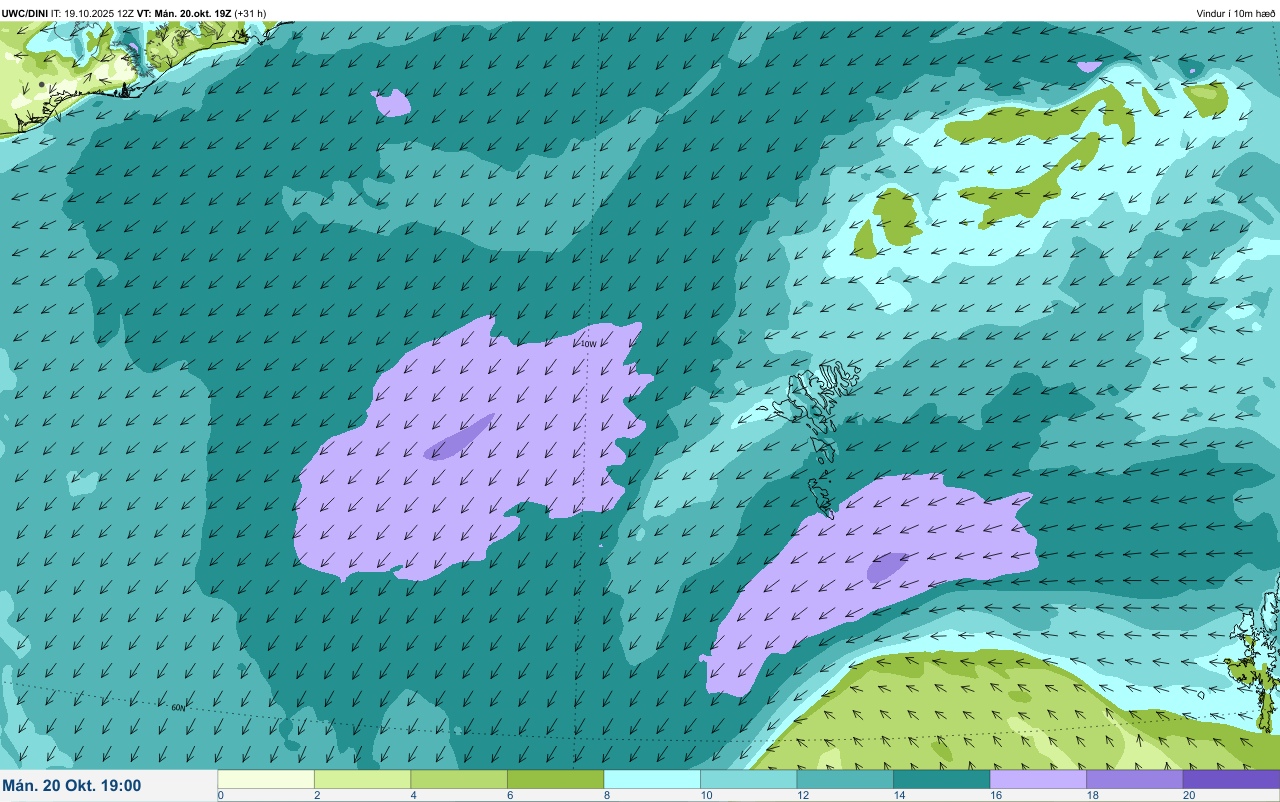Click the legend value "12"
Image resolution: width=1280 pixels, height=802 pixels.
(802, 795)
